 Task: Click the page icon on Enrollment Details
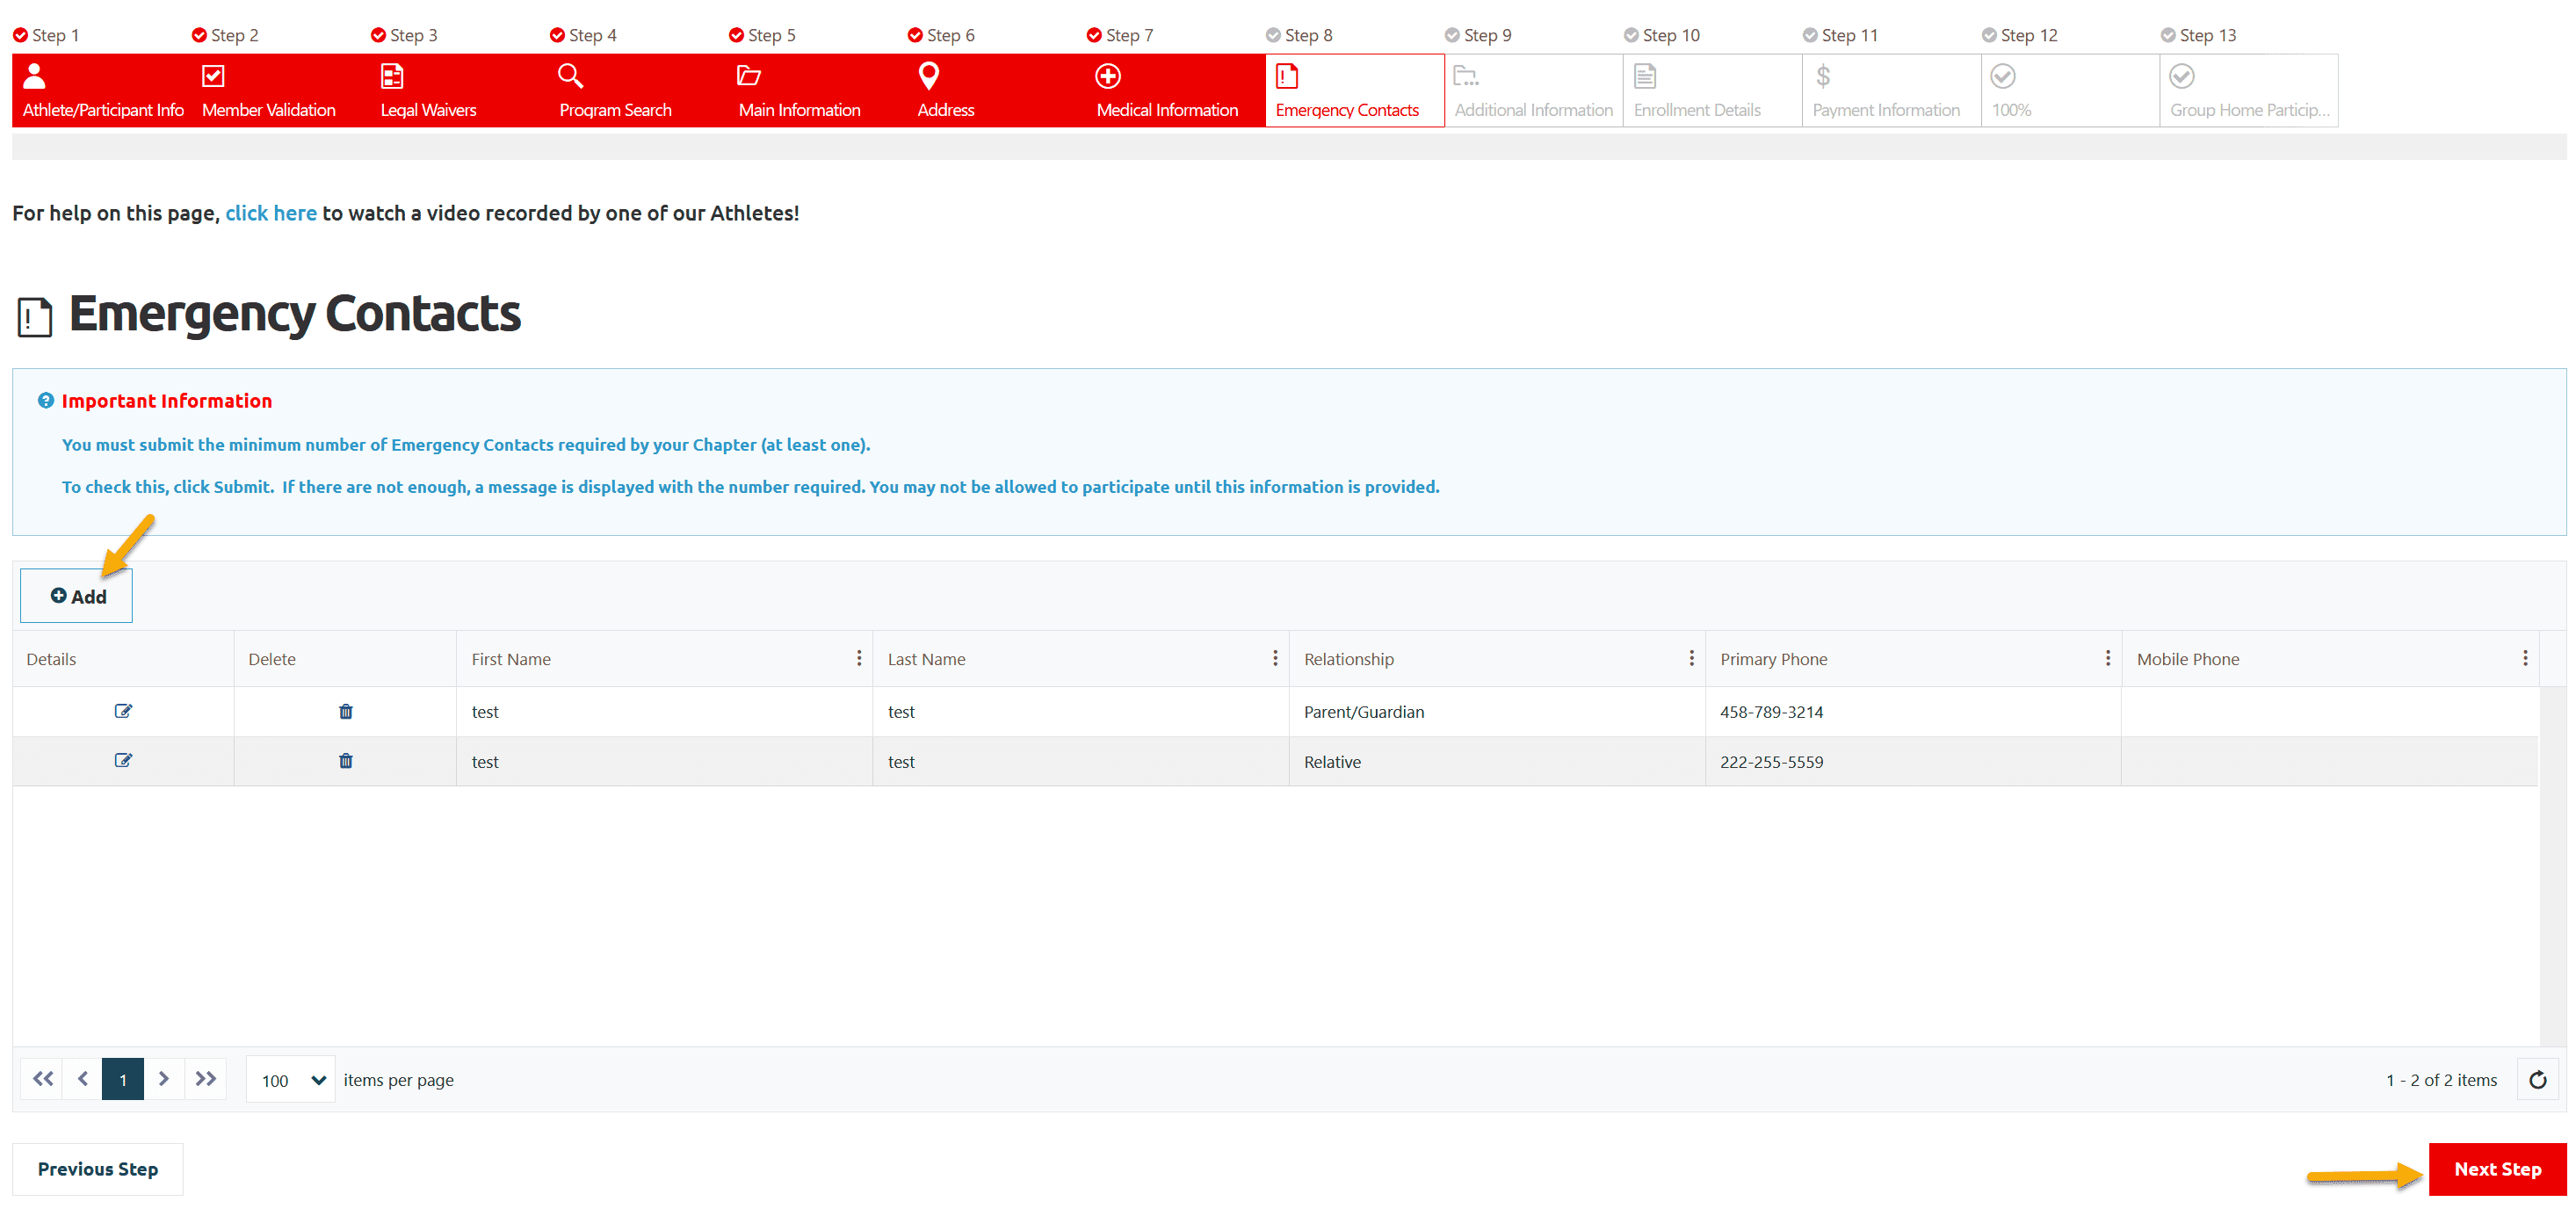pyautogui.click(x=1645, y=76)
